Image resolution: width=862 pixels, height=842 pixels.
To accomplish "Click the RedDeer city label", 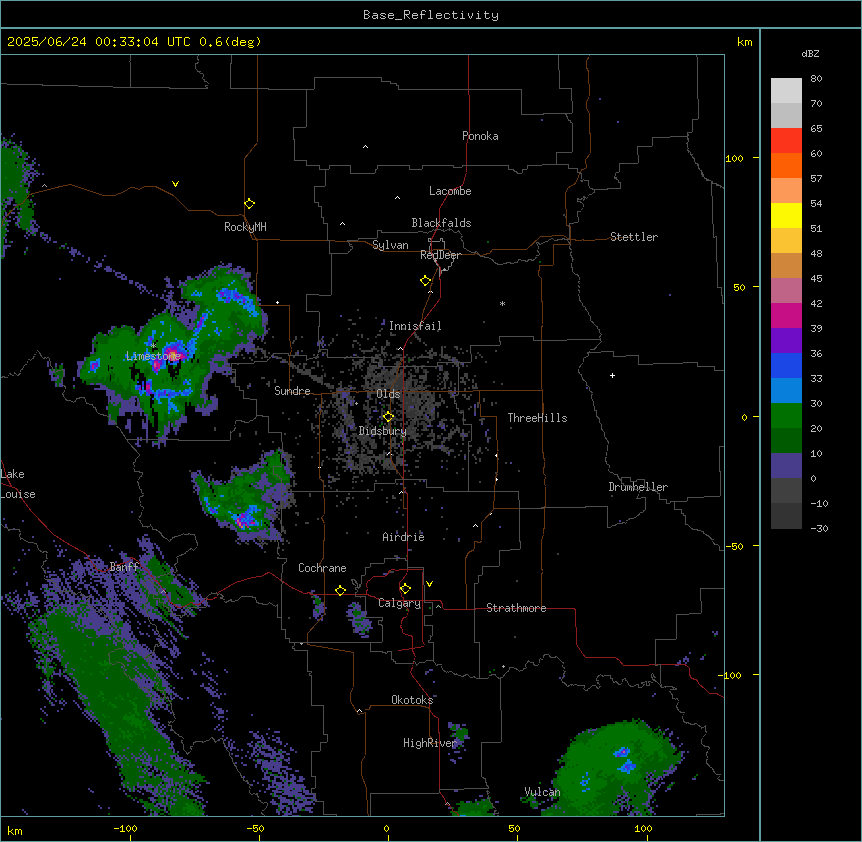I will click(440, 255).
